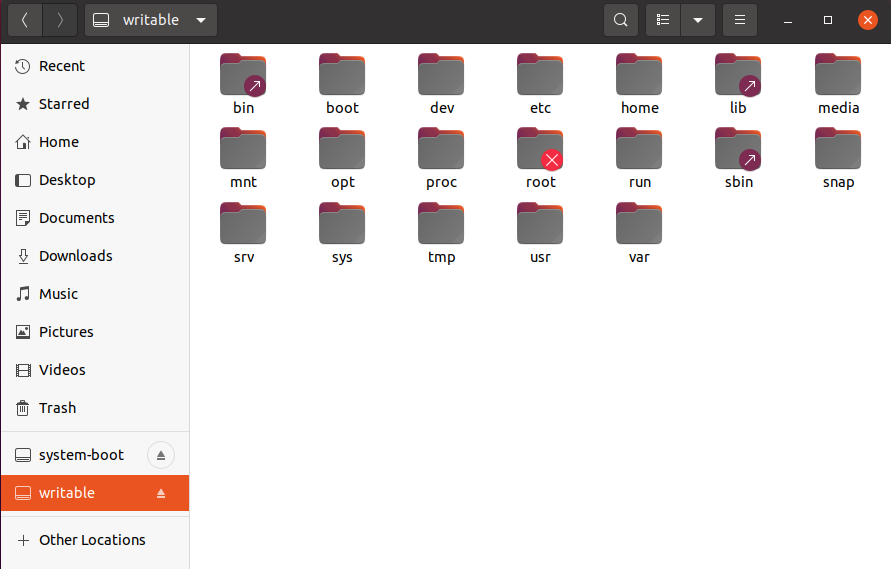Eject the writable volume

pyautogui.click(x=161, y=493)
